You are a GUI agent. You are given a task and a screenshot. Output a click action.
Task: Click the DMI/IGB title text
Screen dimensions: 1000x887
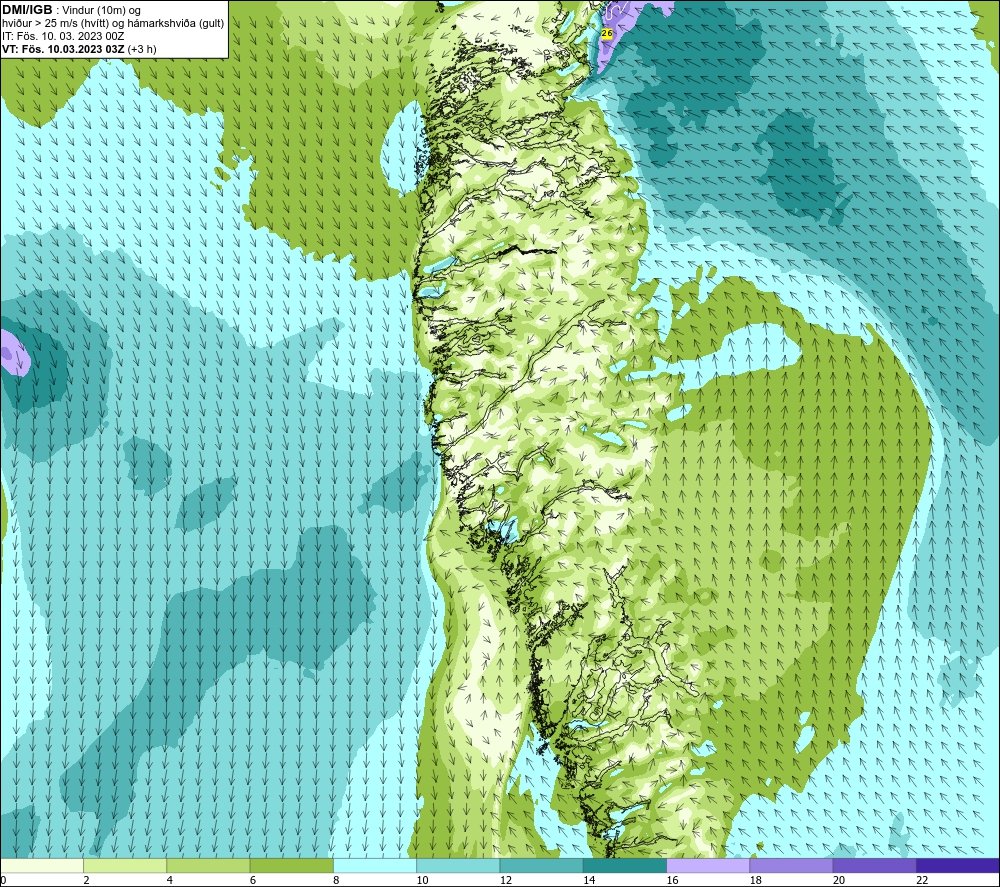pos(27,10)
